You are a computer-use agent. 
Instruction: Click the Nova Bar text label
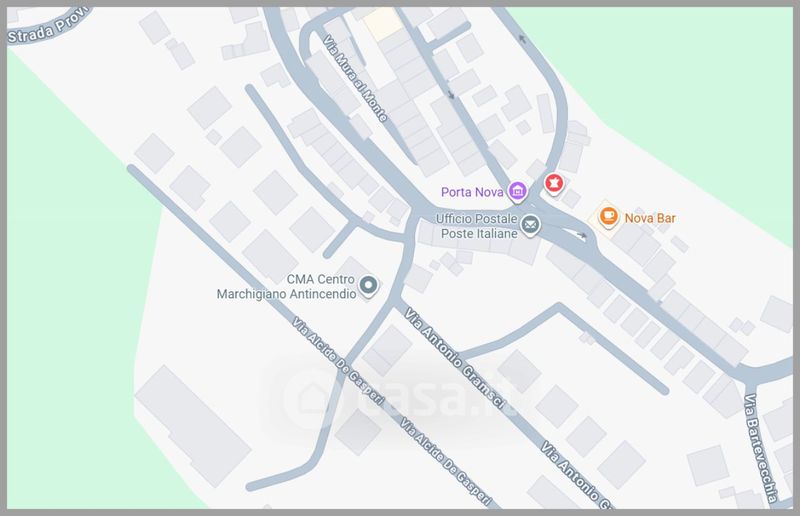[x=650, y=218]
